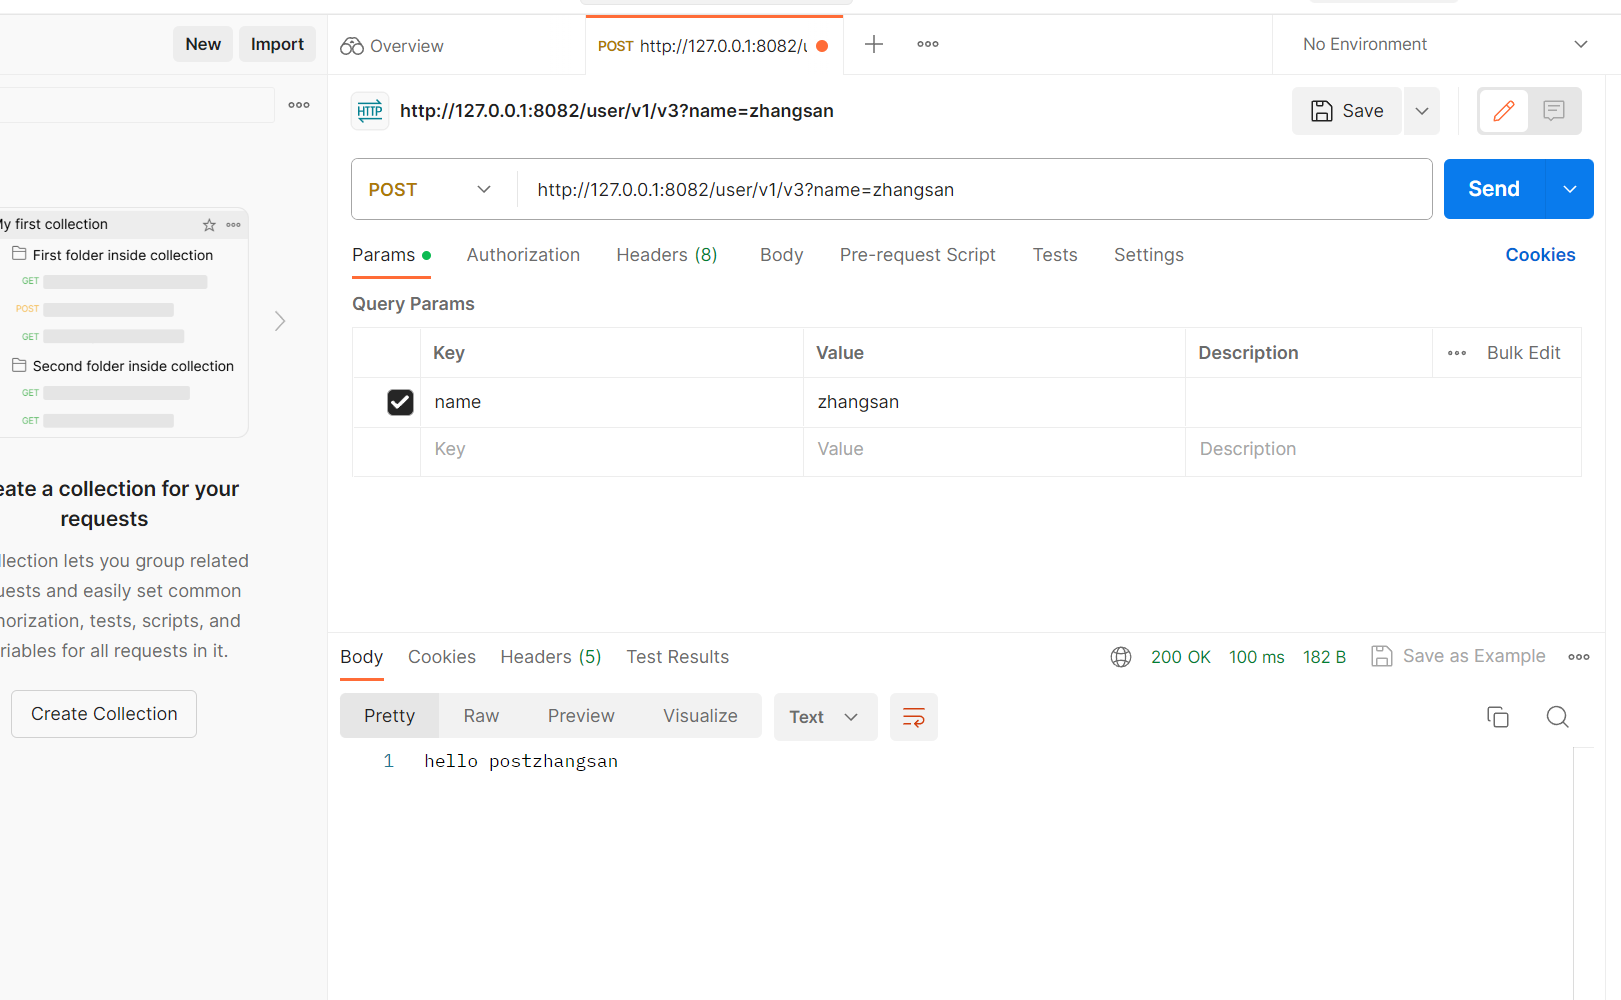Open query params column options ellipsis
1621x1000 pixels.
[x=1457, y=353]
